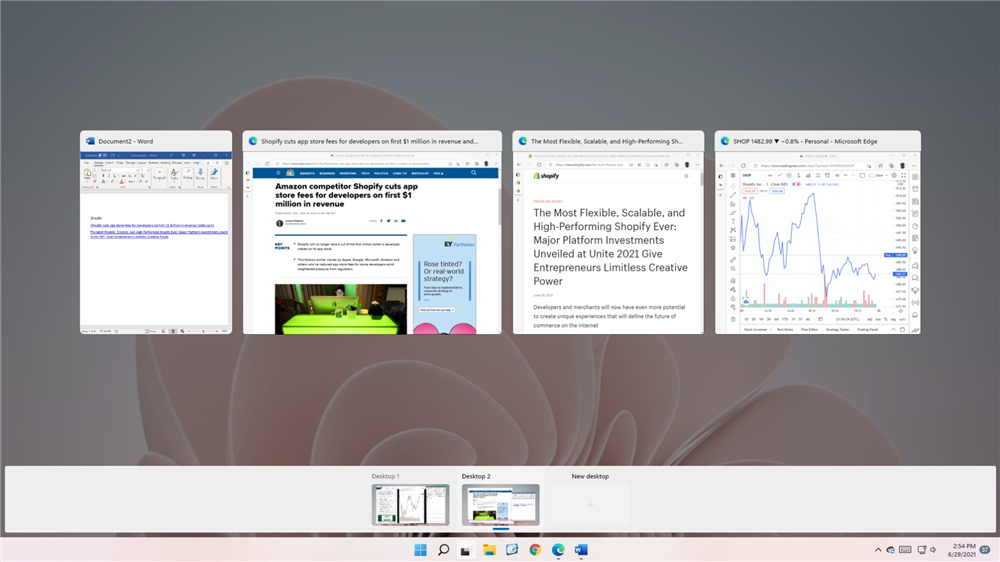Open the volume speaker tray icon
The height and width of the screenshot is (562, 1000).
pyautogui.click(x=933, y=550)
